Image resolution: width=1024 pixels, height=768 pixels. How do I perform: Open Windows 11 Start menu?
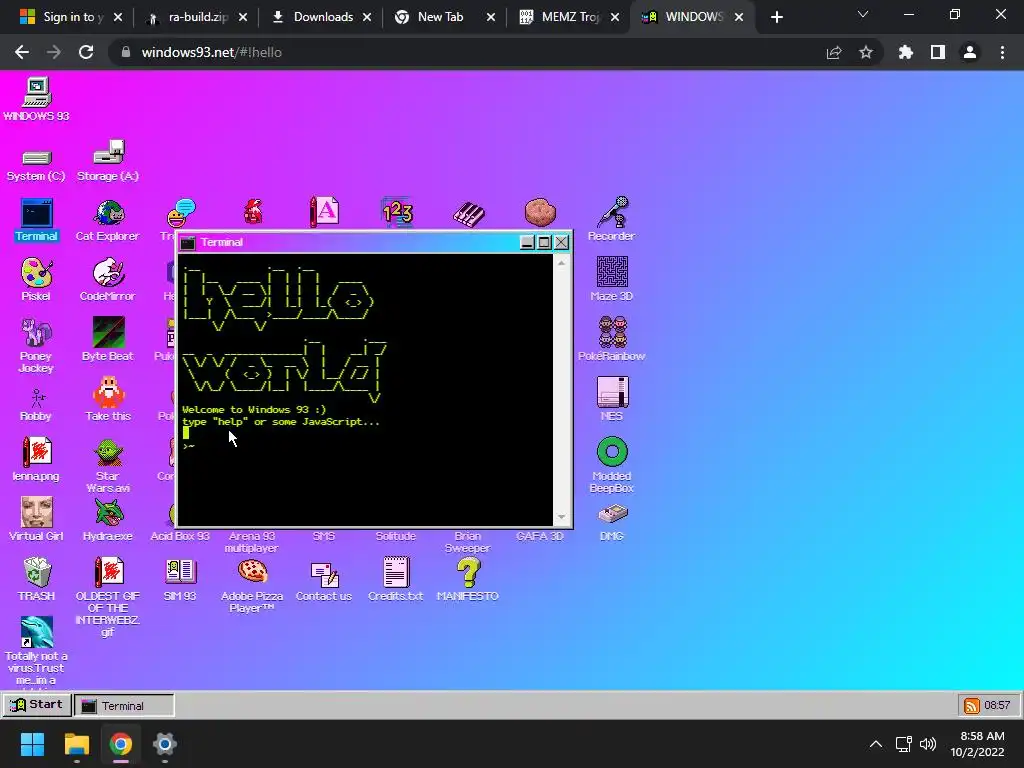pyautogui.click(x=32, y=744)
